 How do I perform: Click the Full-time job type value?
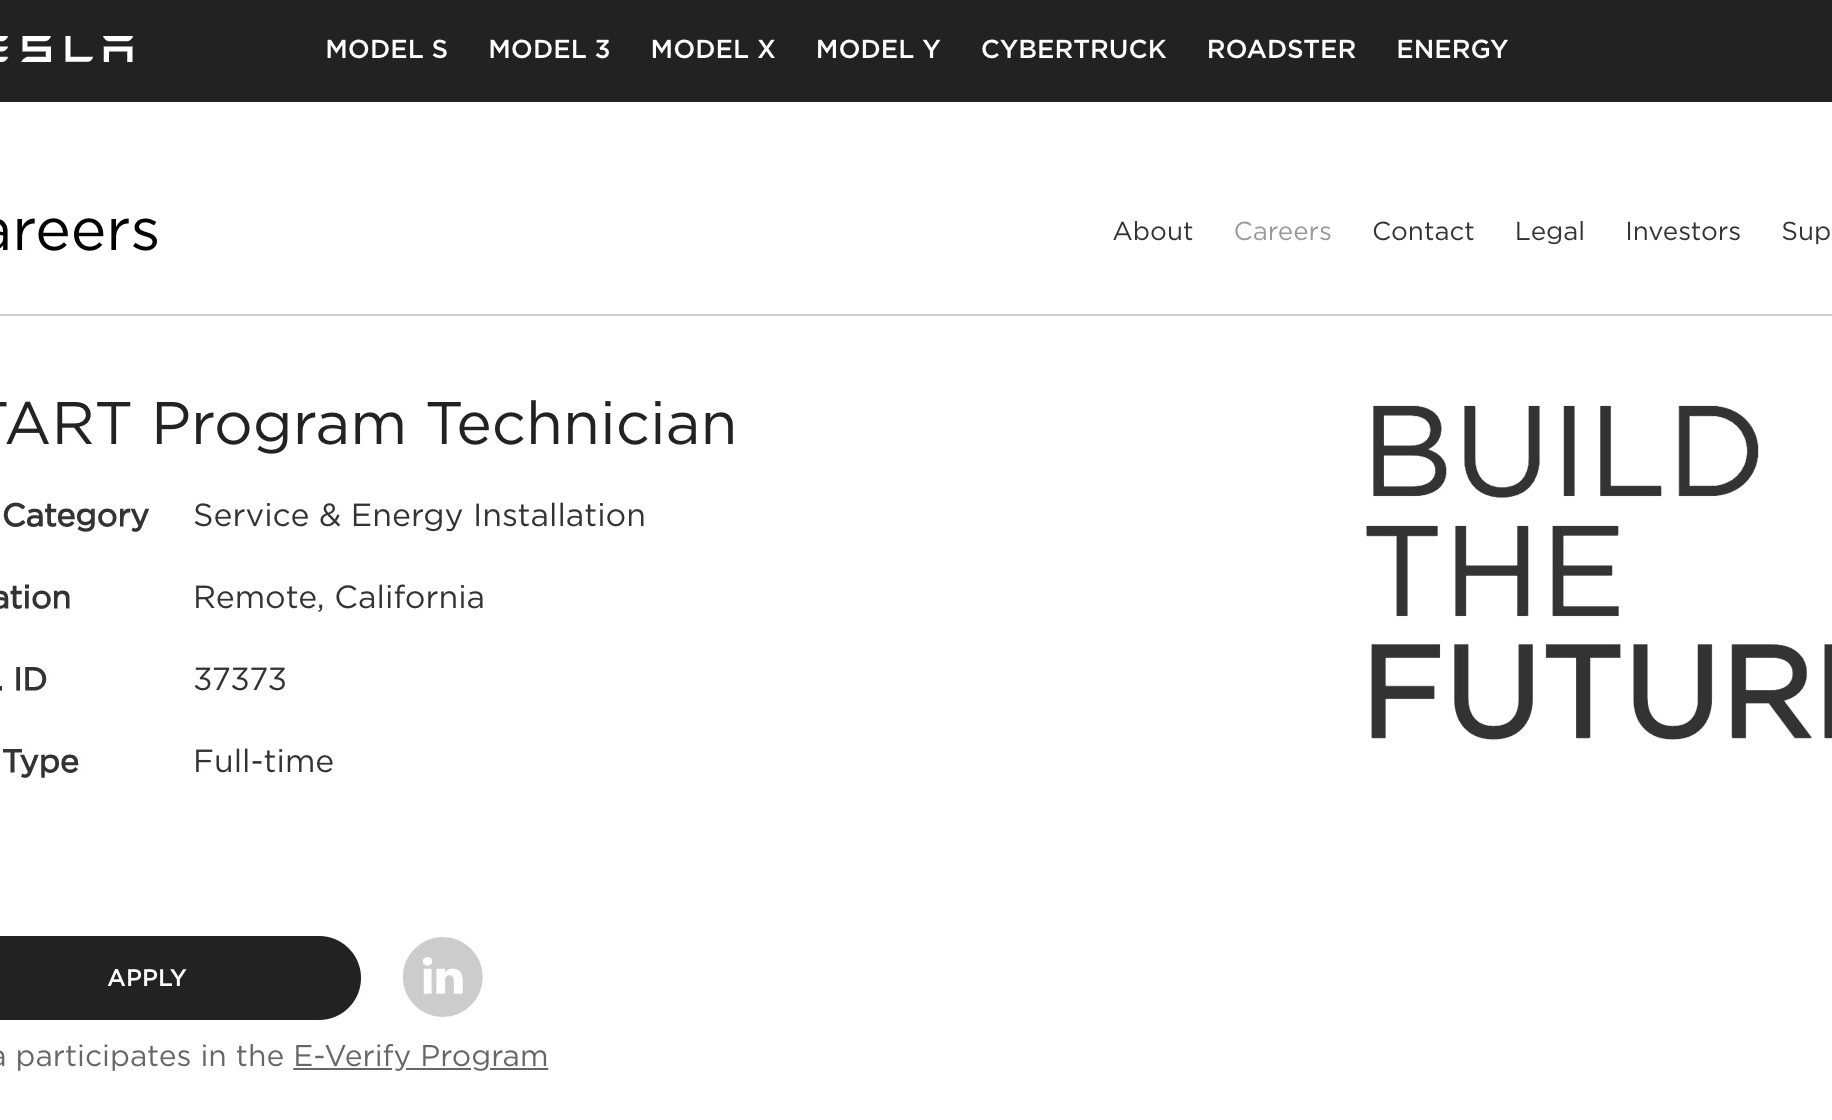(263, 761)
